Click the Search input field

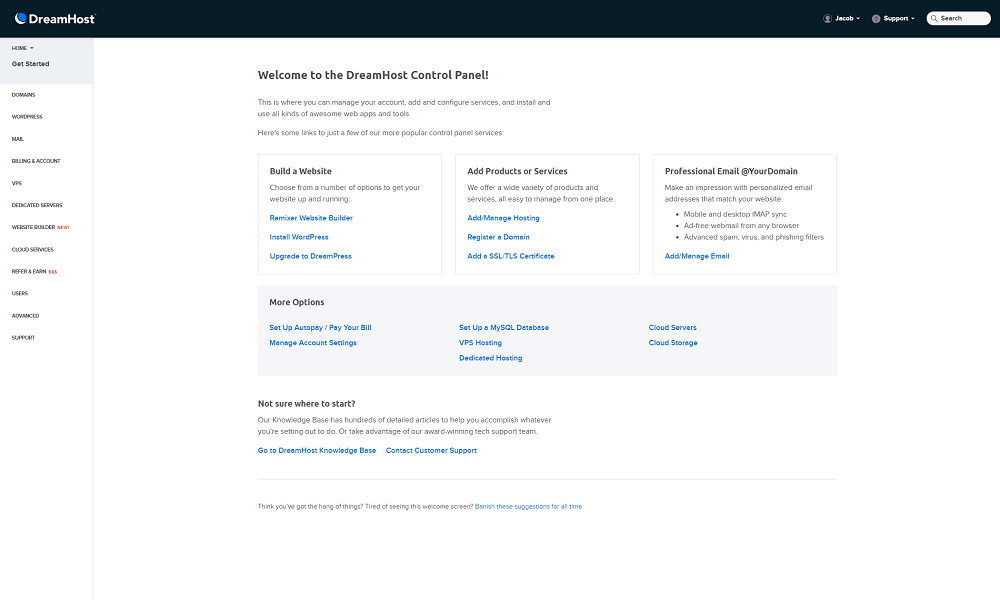pyautogui.click(x=959, y=18)
